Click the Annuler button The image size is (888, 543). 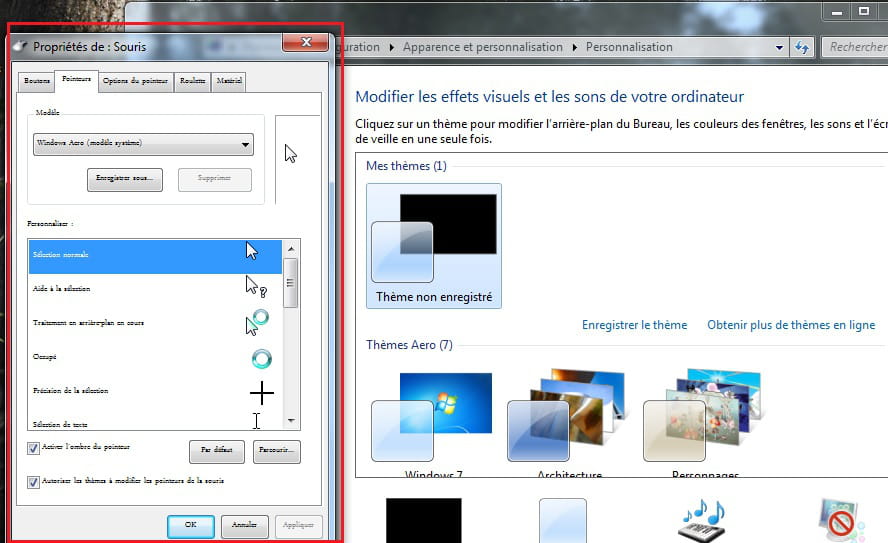pos(244,526)
